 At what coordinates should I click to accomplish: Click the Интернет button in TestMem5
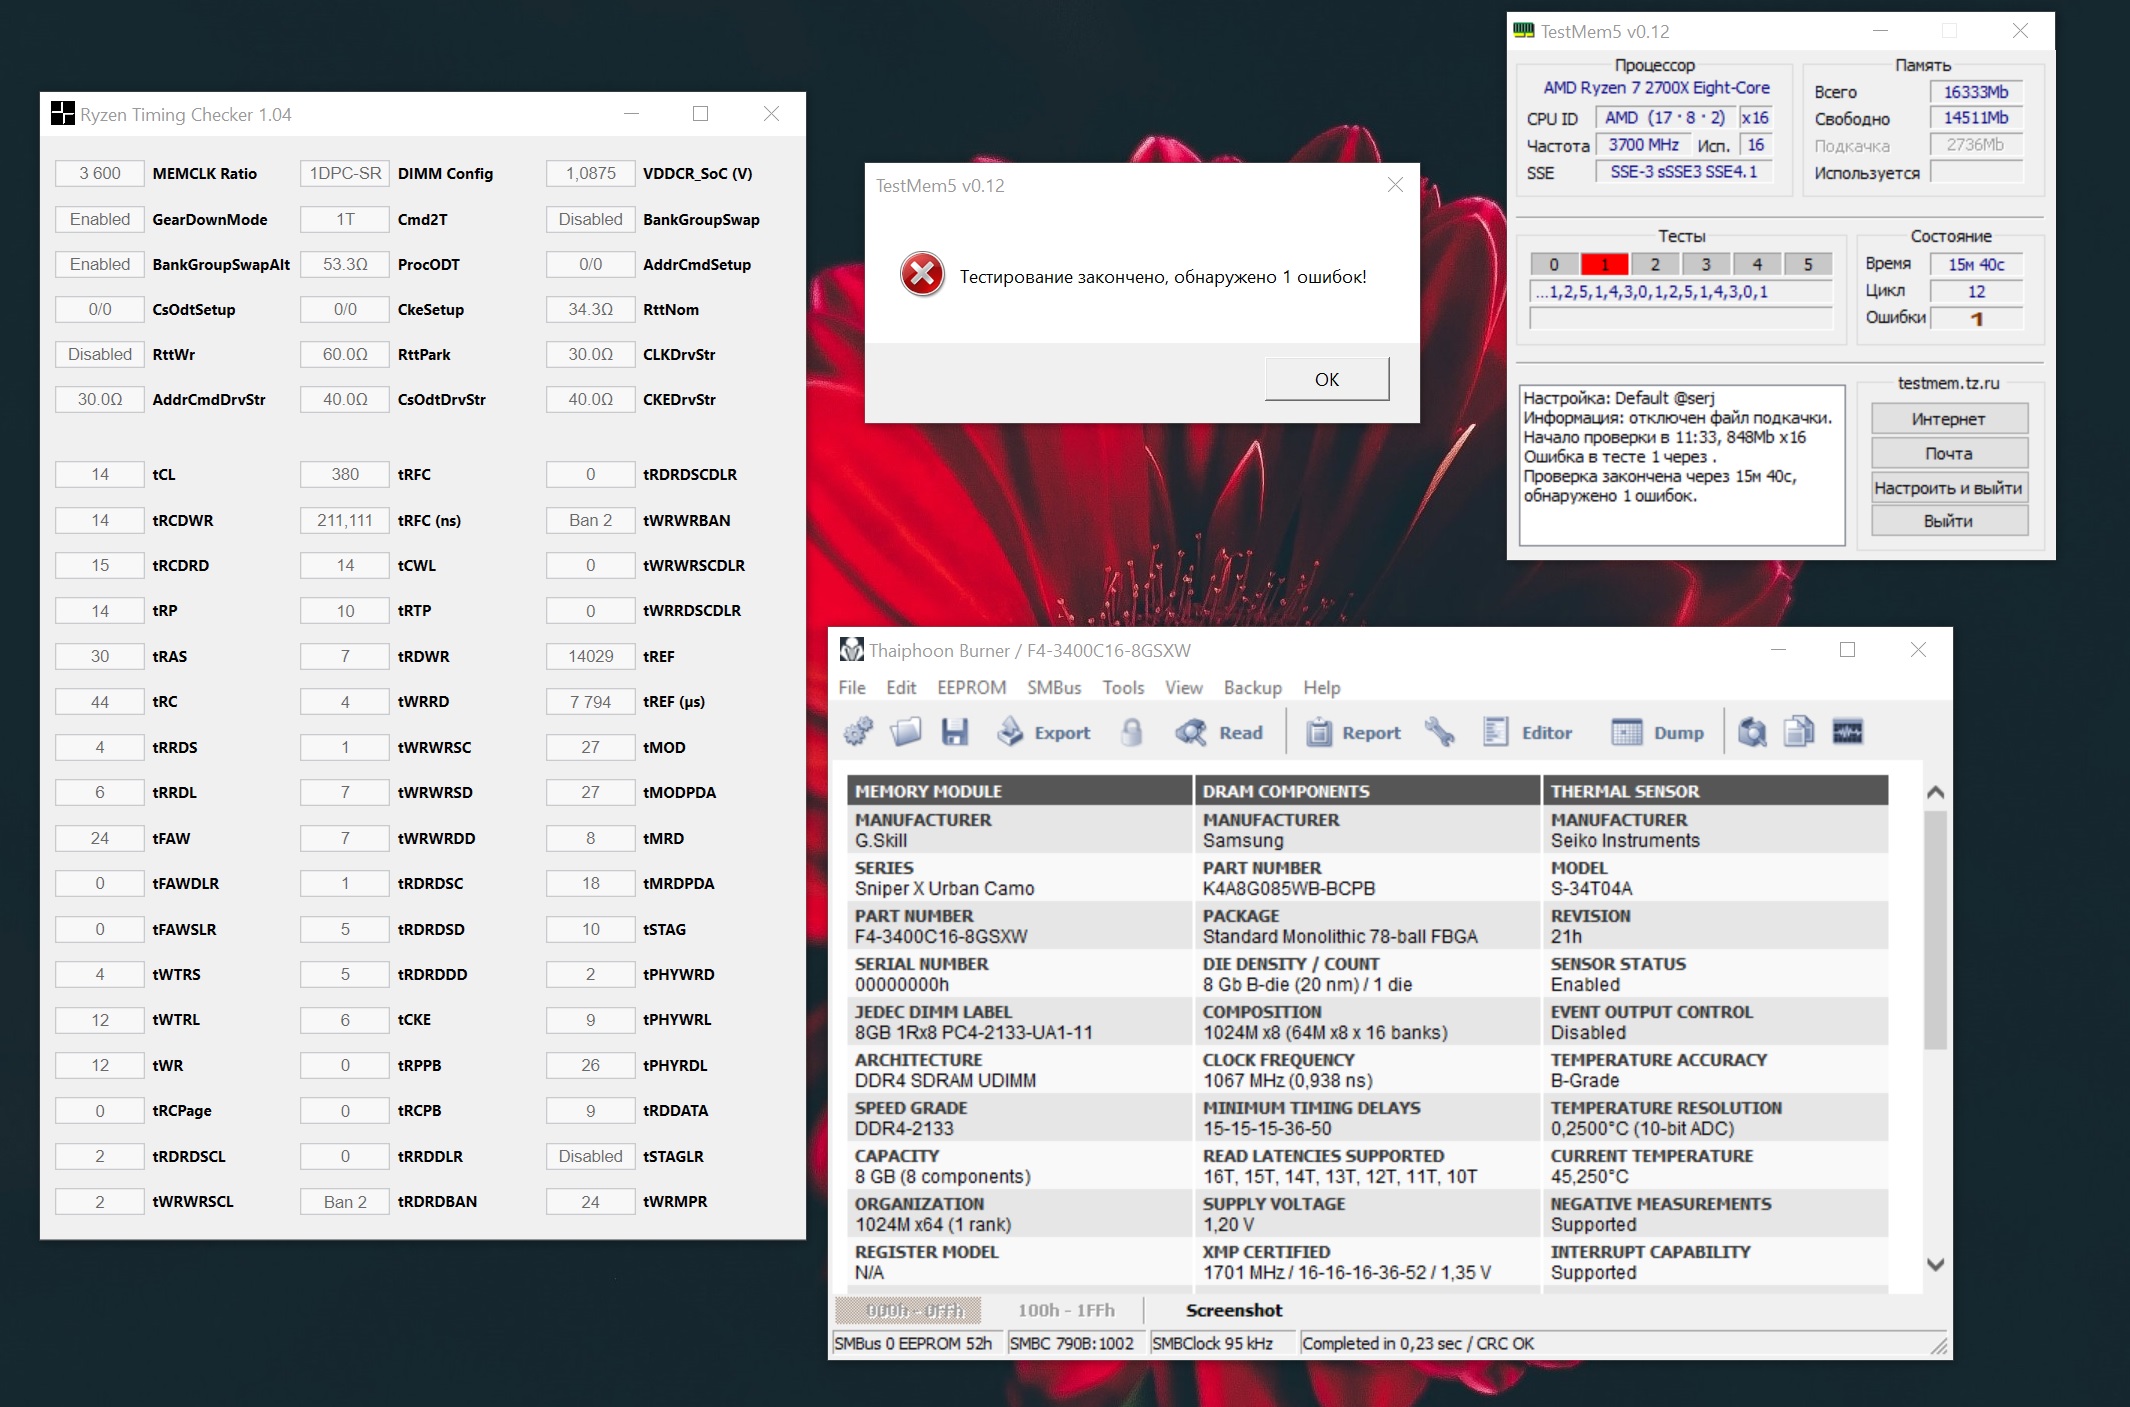click(1948, 419)
